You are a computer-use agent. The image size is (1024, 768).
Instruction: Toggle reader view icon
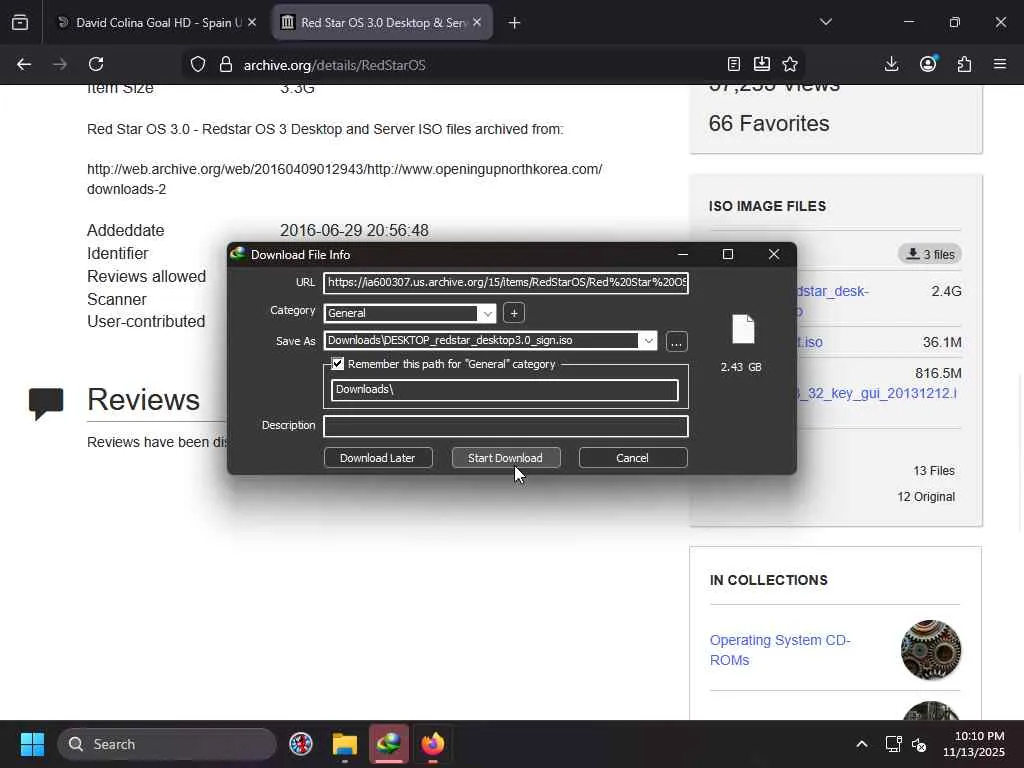(733, 64)
